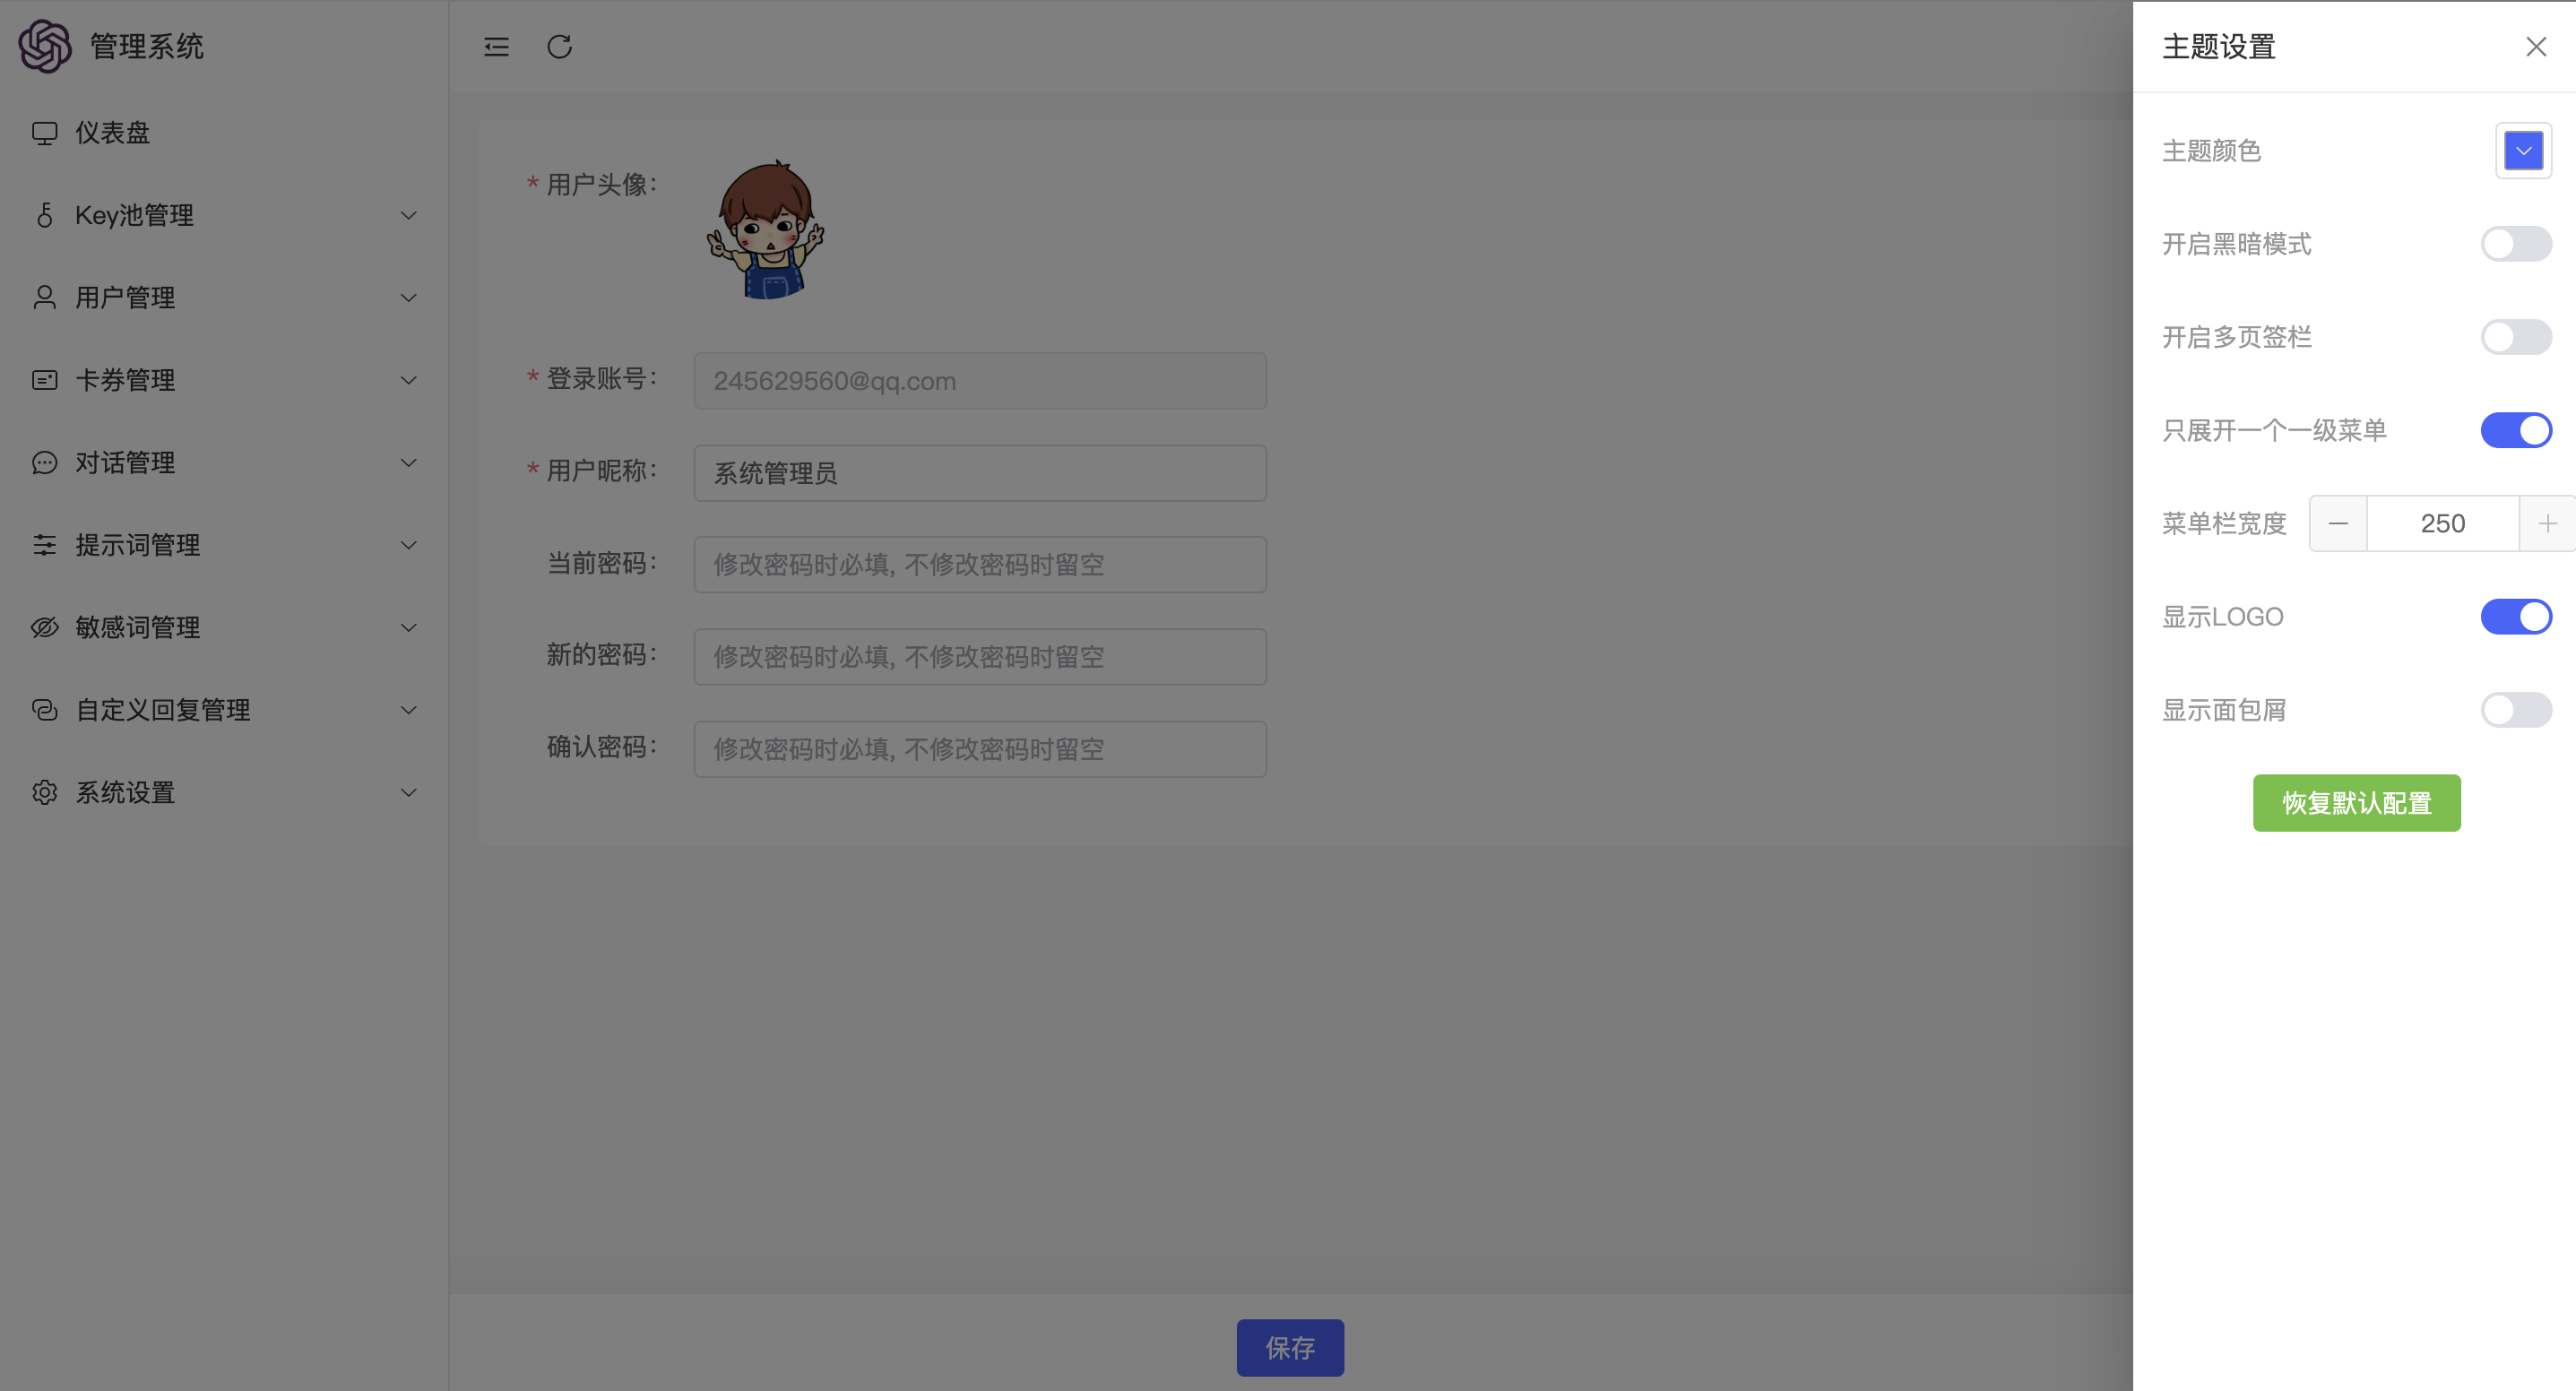
Task: Disable the 显示LOGO toggle
Action: 2515,616
